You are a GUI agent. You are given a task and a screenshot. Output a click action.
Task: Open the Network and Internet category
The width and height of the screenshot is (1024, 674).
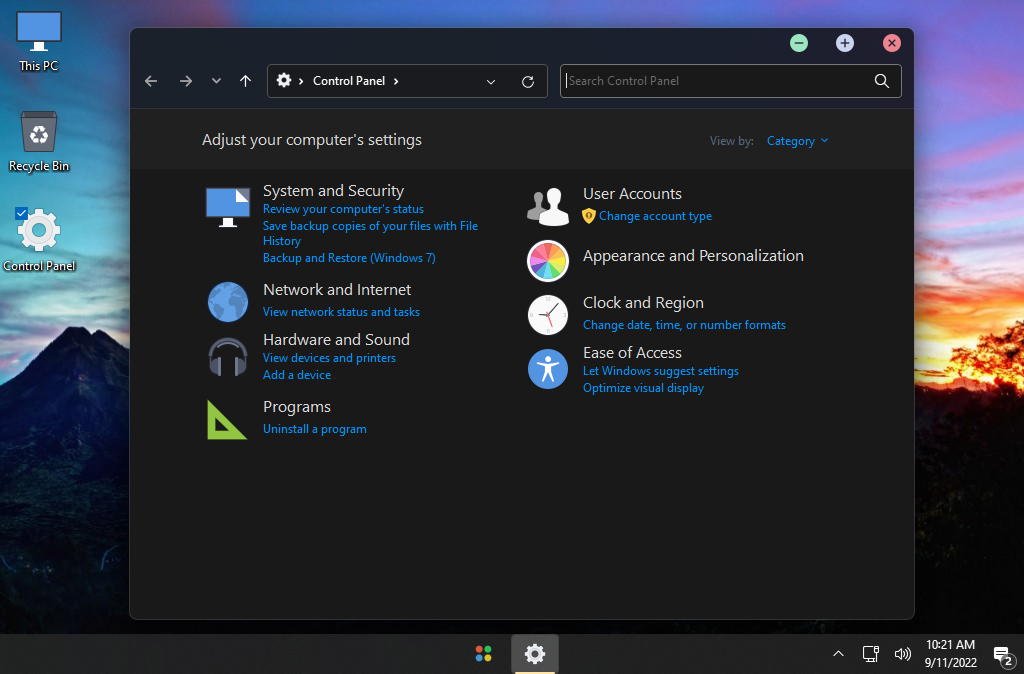point(337,289)
